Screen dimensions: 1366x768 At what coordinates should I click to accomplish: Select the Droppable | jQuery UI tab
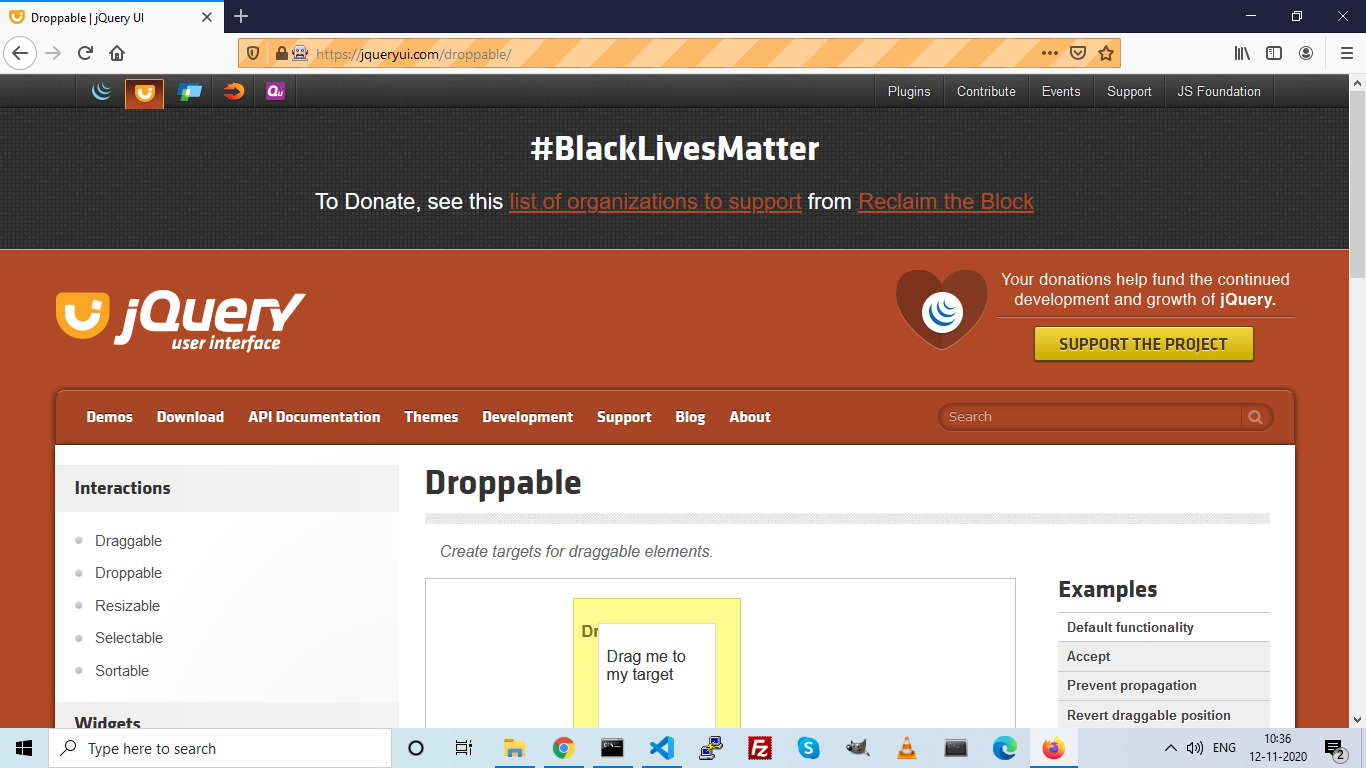(x=110, y=17)
